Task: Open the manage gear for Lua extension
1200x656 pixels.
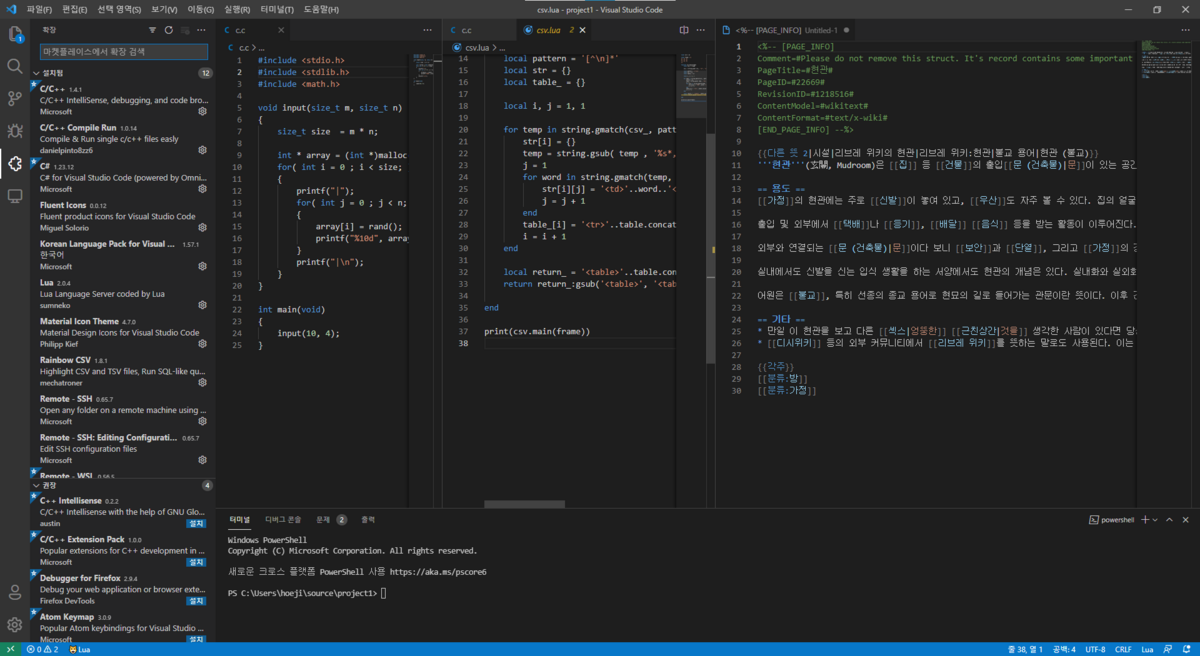Action: [x=203, y=305]
